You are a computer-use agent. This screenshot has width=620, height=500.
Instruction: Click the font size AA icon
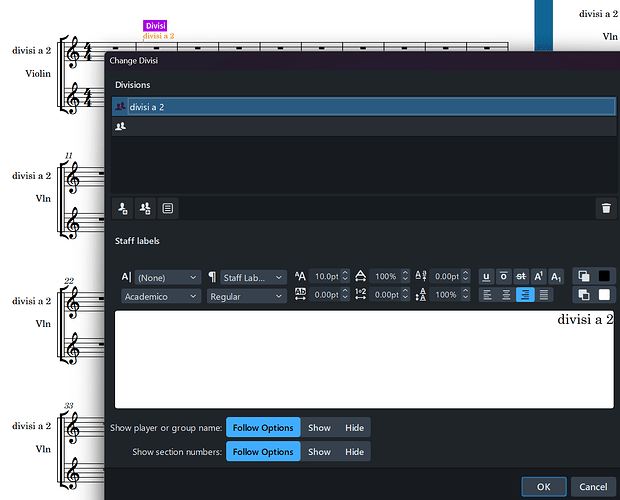[x=300, y=276]
